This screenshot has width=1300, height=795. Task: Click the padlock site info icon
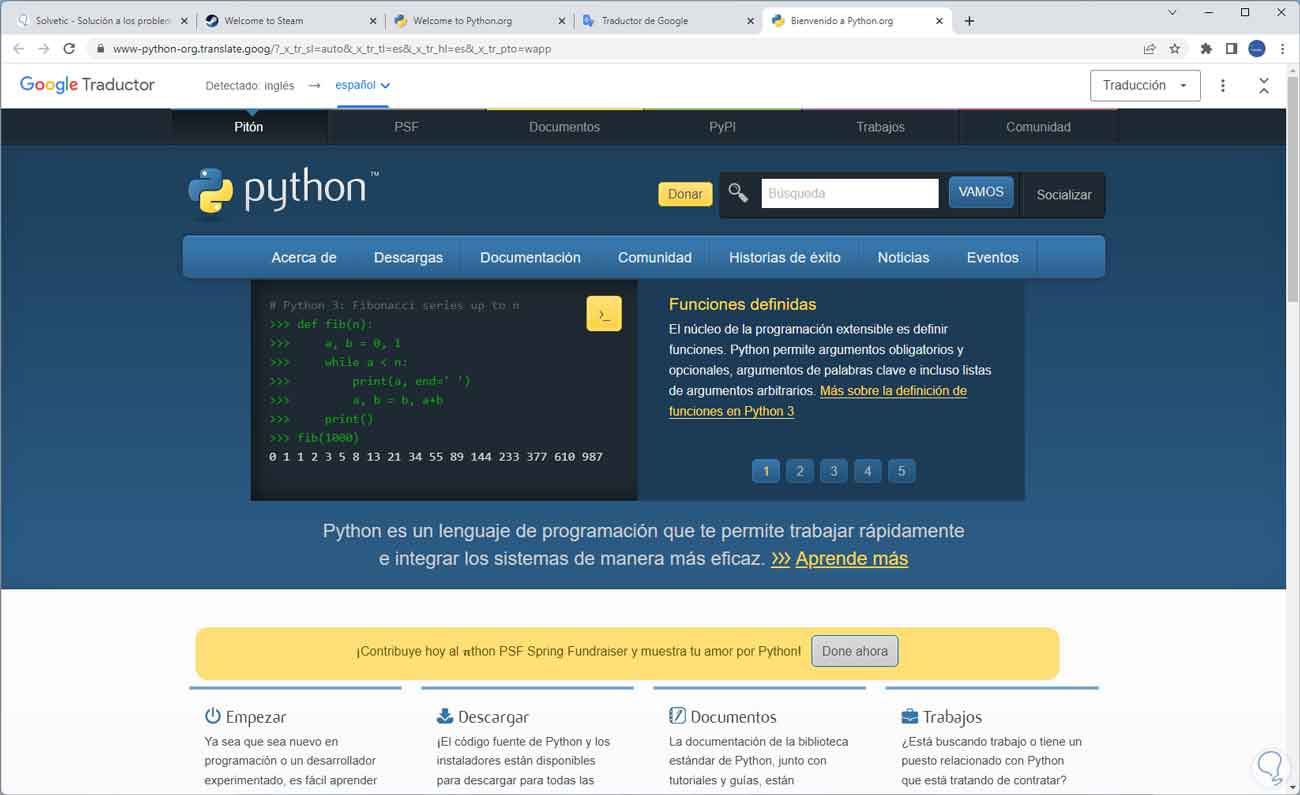[x=100, y=48]
